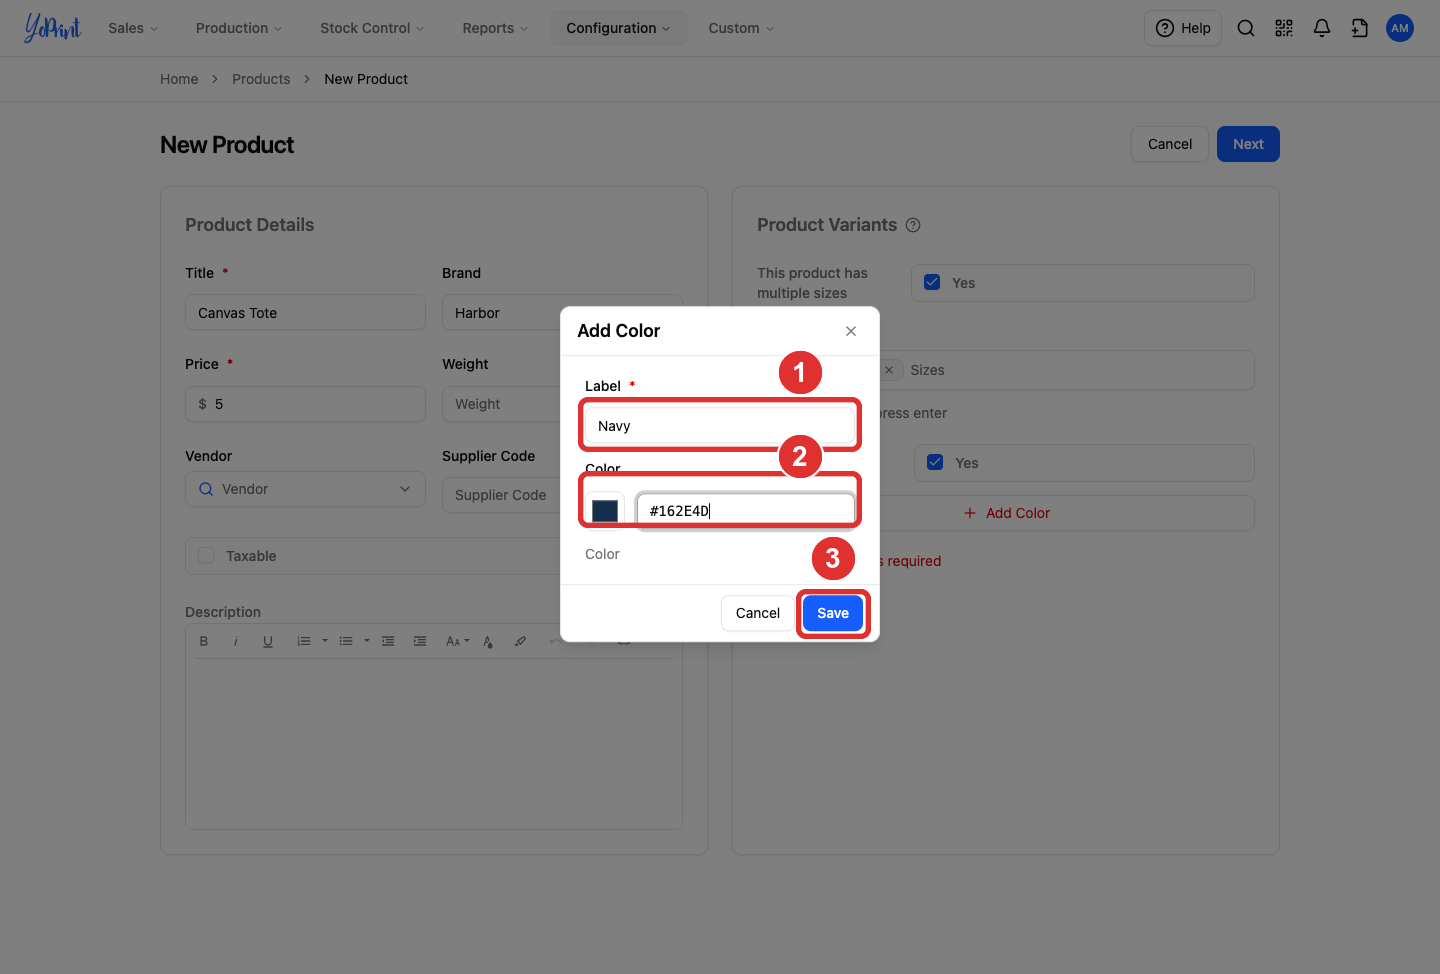1440x974 pixels.
Task: Open the Vendor dropdown
Action: (x=305, y=489)
